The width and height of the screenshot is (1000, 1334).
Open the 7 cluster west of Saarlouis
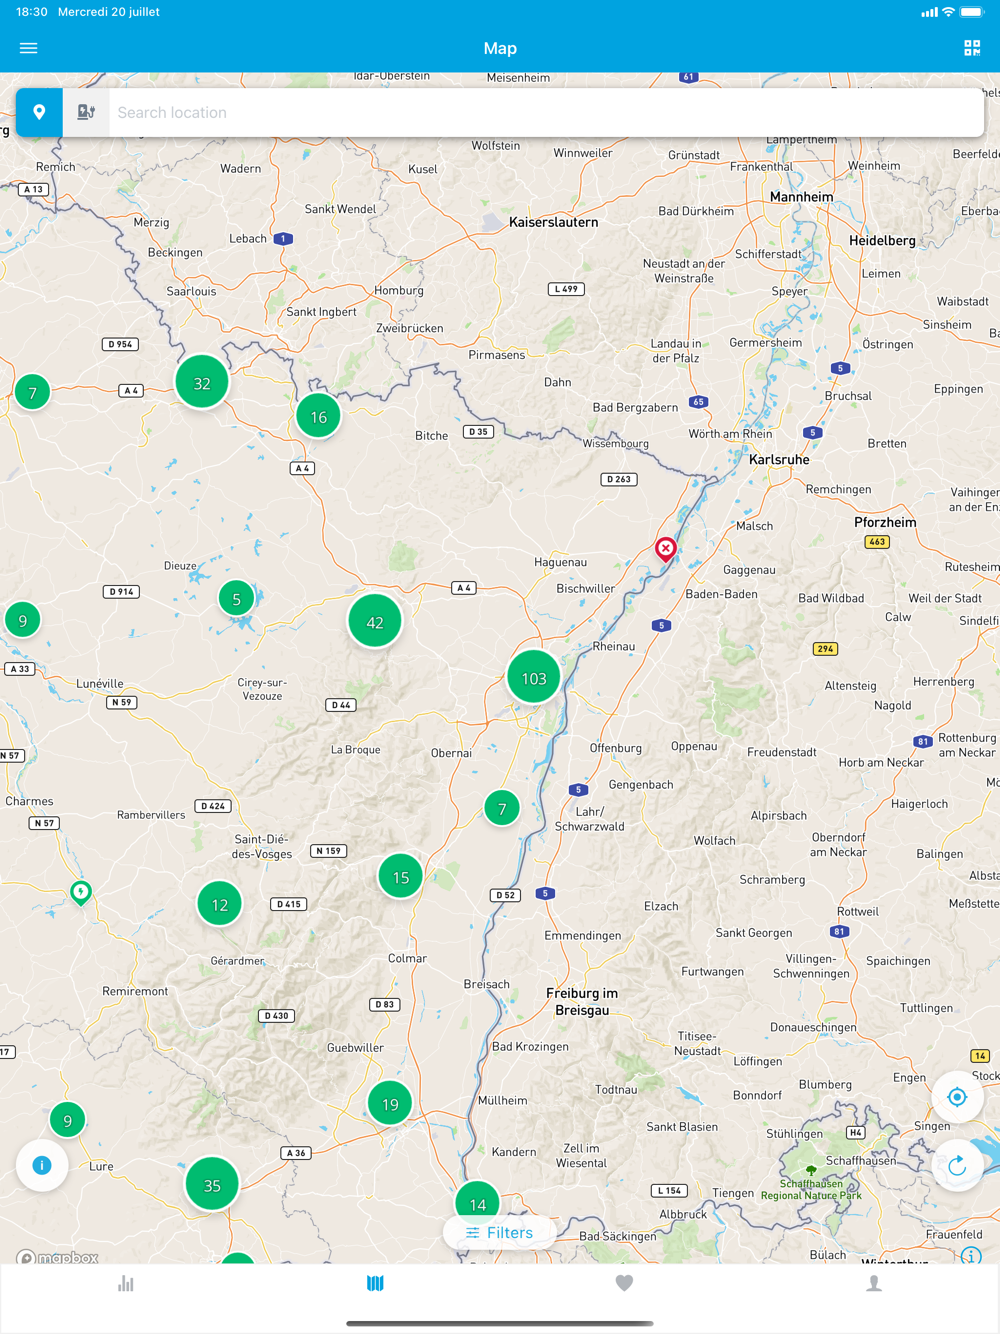(33, 393)
